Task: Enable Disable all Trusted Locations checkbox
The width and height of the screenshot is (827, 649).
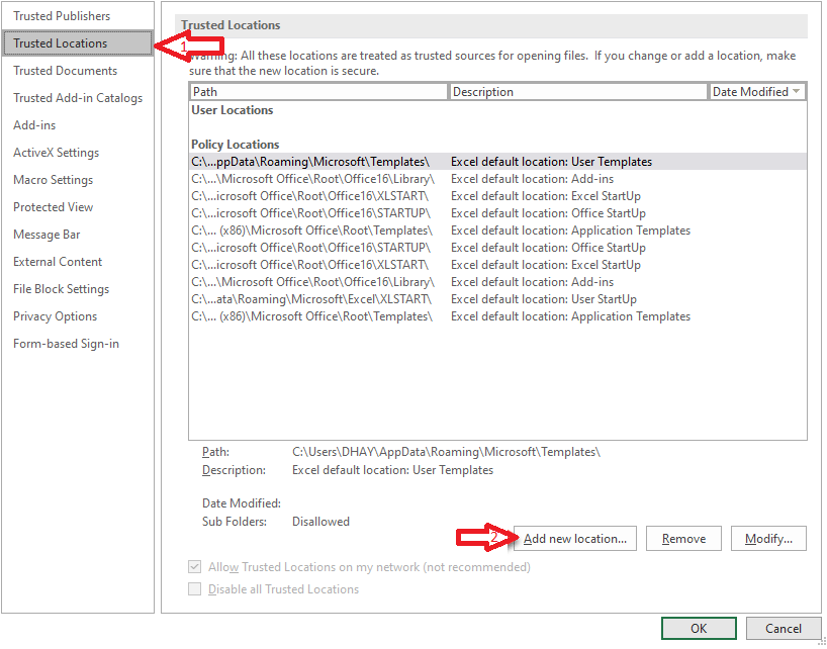Action: point(196,590)
